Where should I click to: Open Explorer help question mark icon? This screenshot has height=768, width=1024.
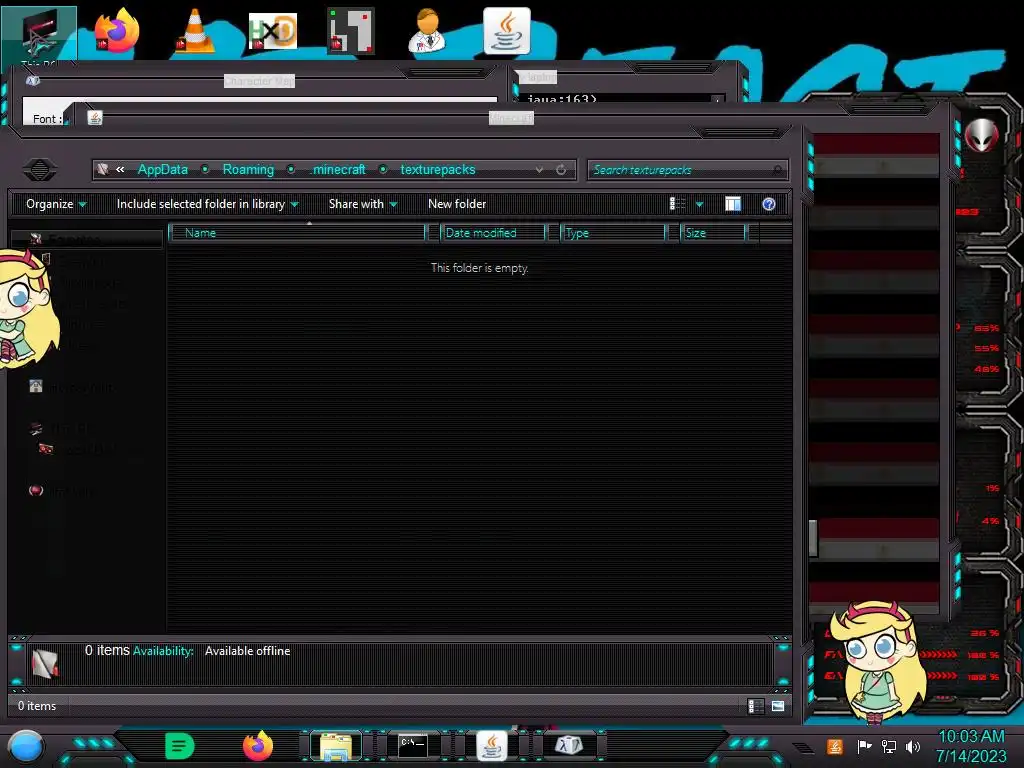(x=769, y=204)
